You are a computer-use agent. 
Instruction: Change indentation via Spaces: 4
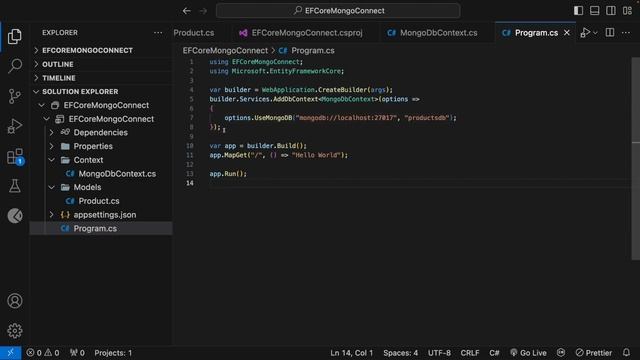[x=400, y=353]
